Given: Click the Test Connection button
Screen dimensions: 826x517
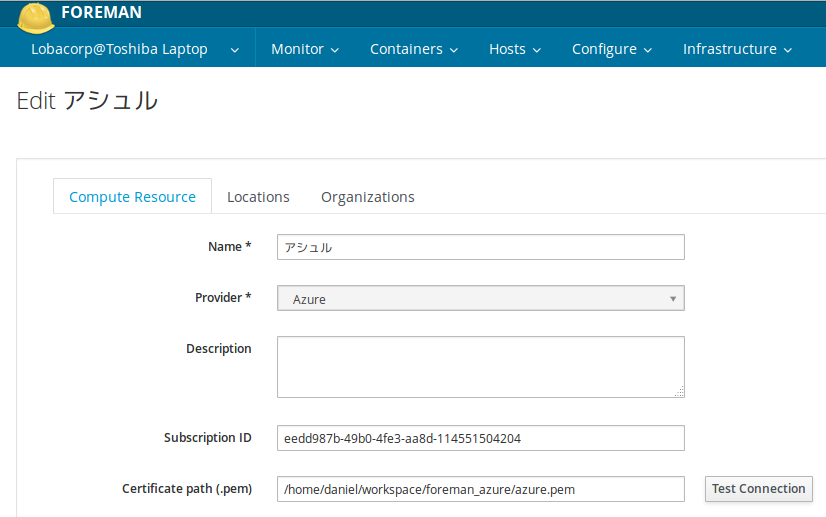Looking at the screenshot, I should (x=759, y=489).
